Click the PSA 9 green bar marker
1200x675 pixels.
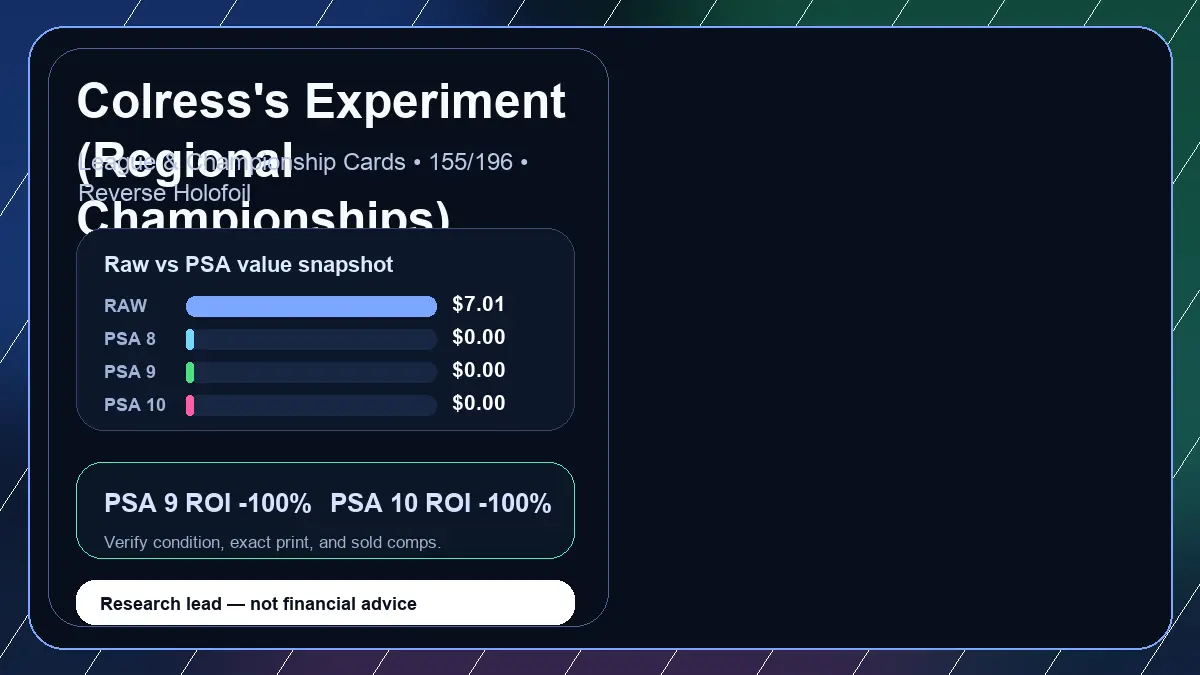[190, 372]
